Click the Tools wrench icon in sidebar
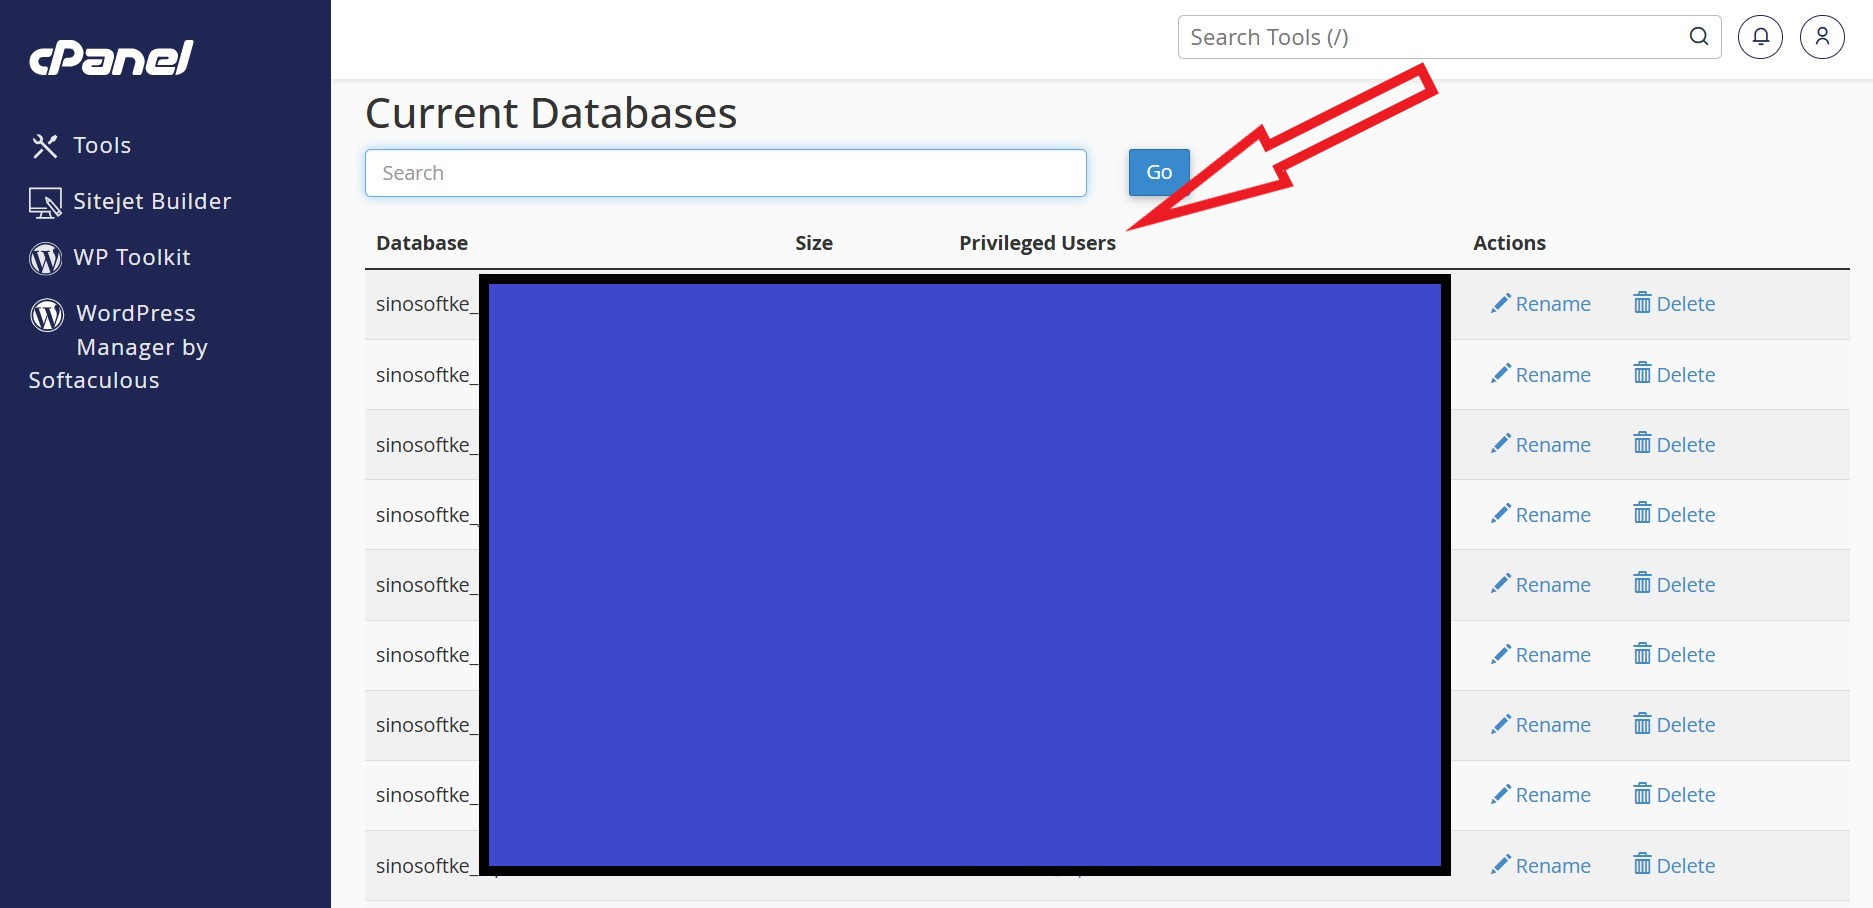The image size is (1873, 908). (45, 146)
